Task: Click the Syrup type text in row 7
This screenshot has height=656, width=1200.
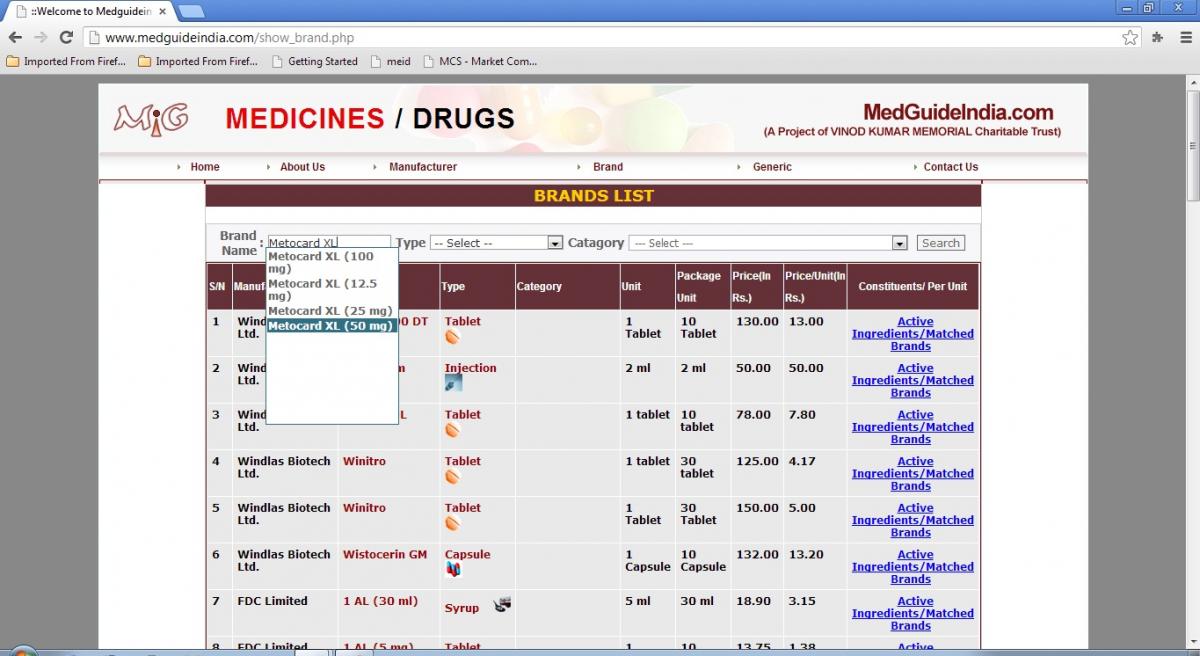Action: click(x=462, y=608)
